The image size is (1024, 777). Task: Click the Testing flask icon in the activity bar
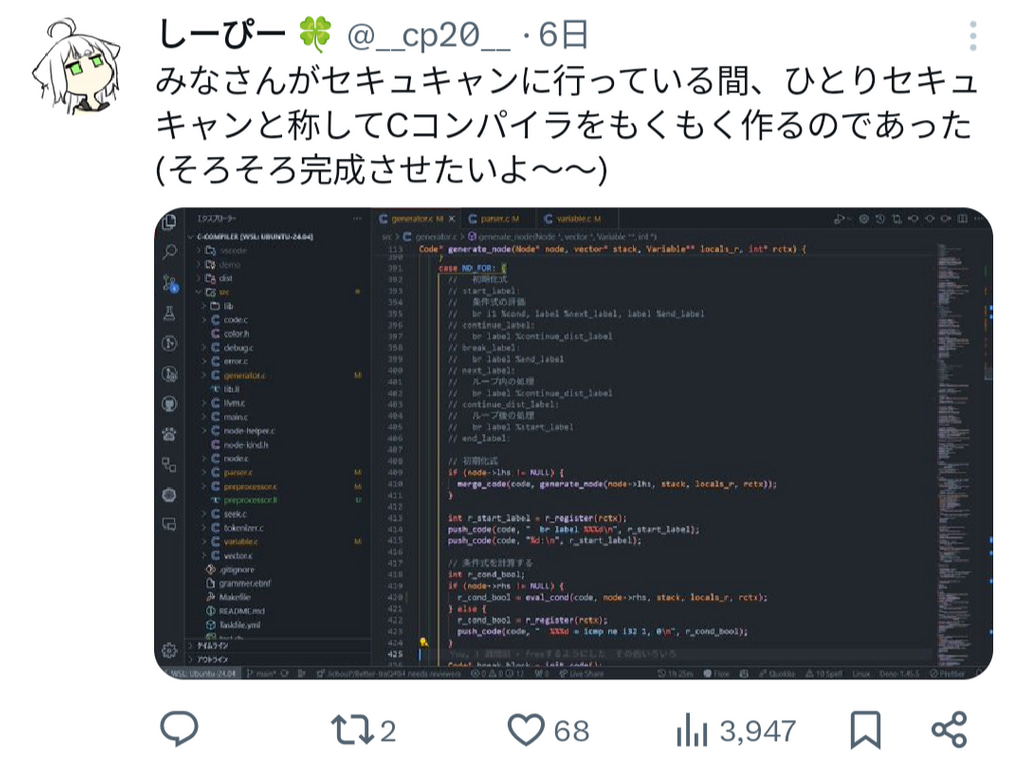[x=169, y=313]
